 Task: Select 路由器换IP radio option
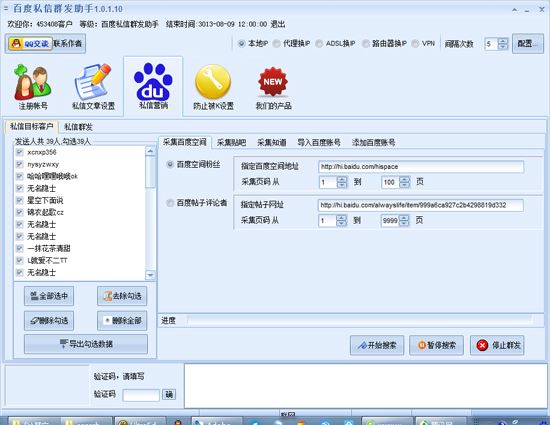366,44
